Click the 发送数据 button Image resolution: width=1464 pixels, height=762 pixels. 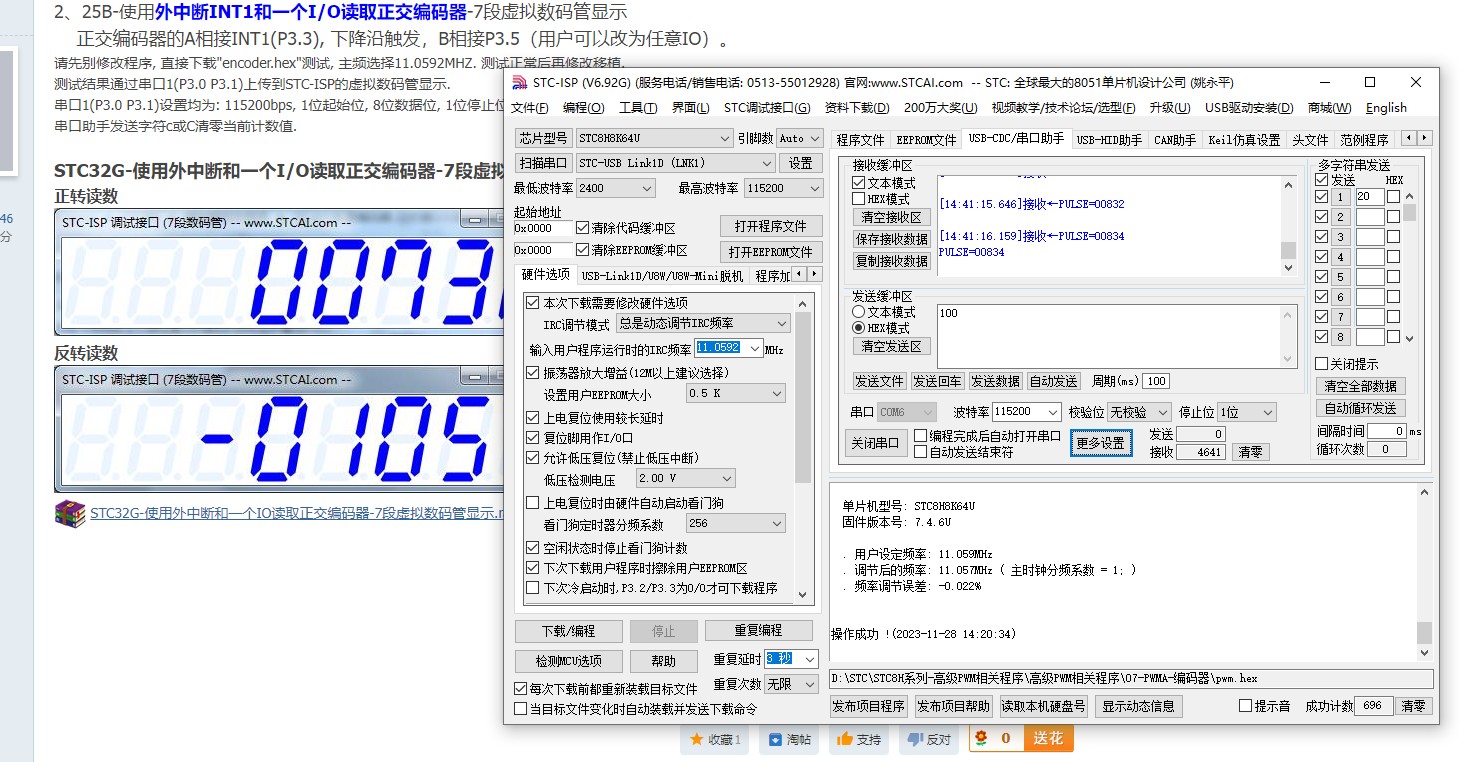[x=995, y=381]
